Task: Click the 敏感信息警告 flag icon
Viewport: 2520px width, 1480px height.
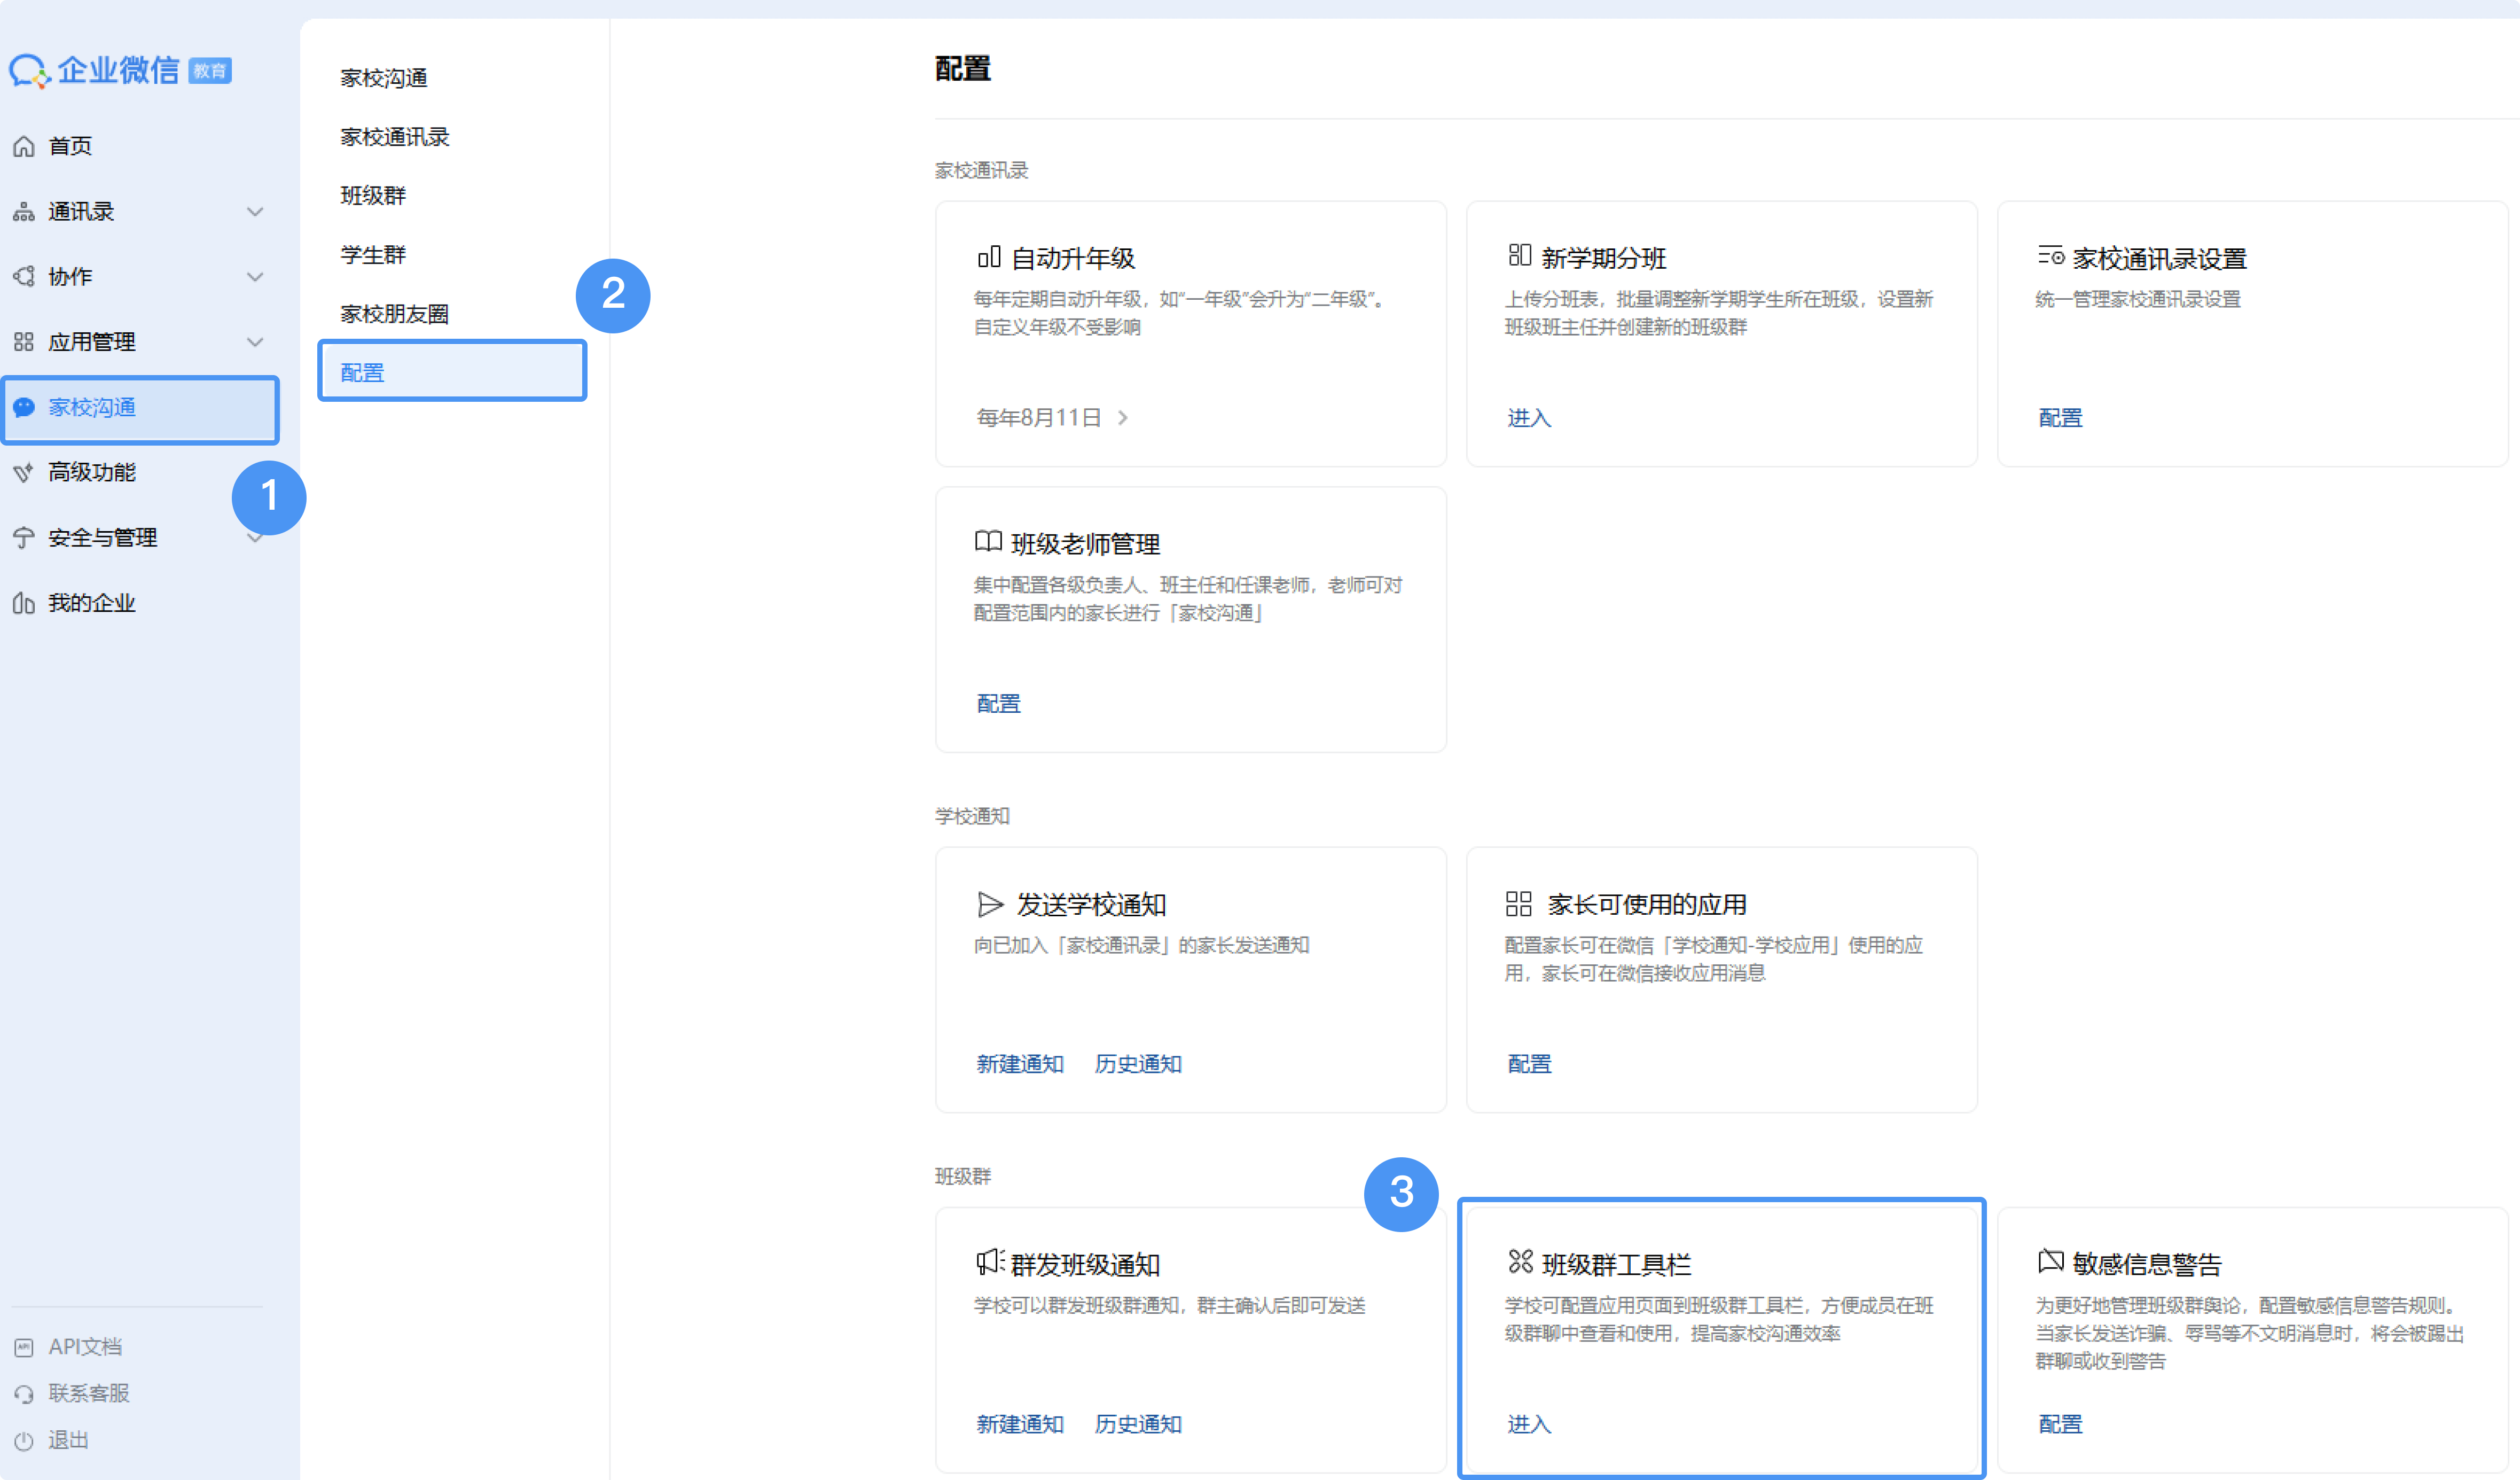Action: 2051,1261
